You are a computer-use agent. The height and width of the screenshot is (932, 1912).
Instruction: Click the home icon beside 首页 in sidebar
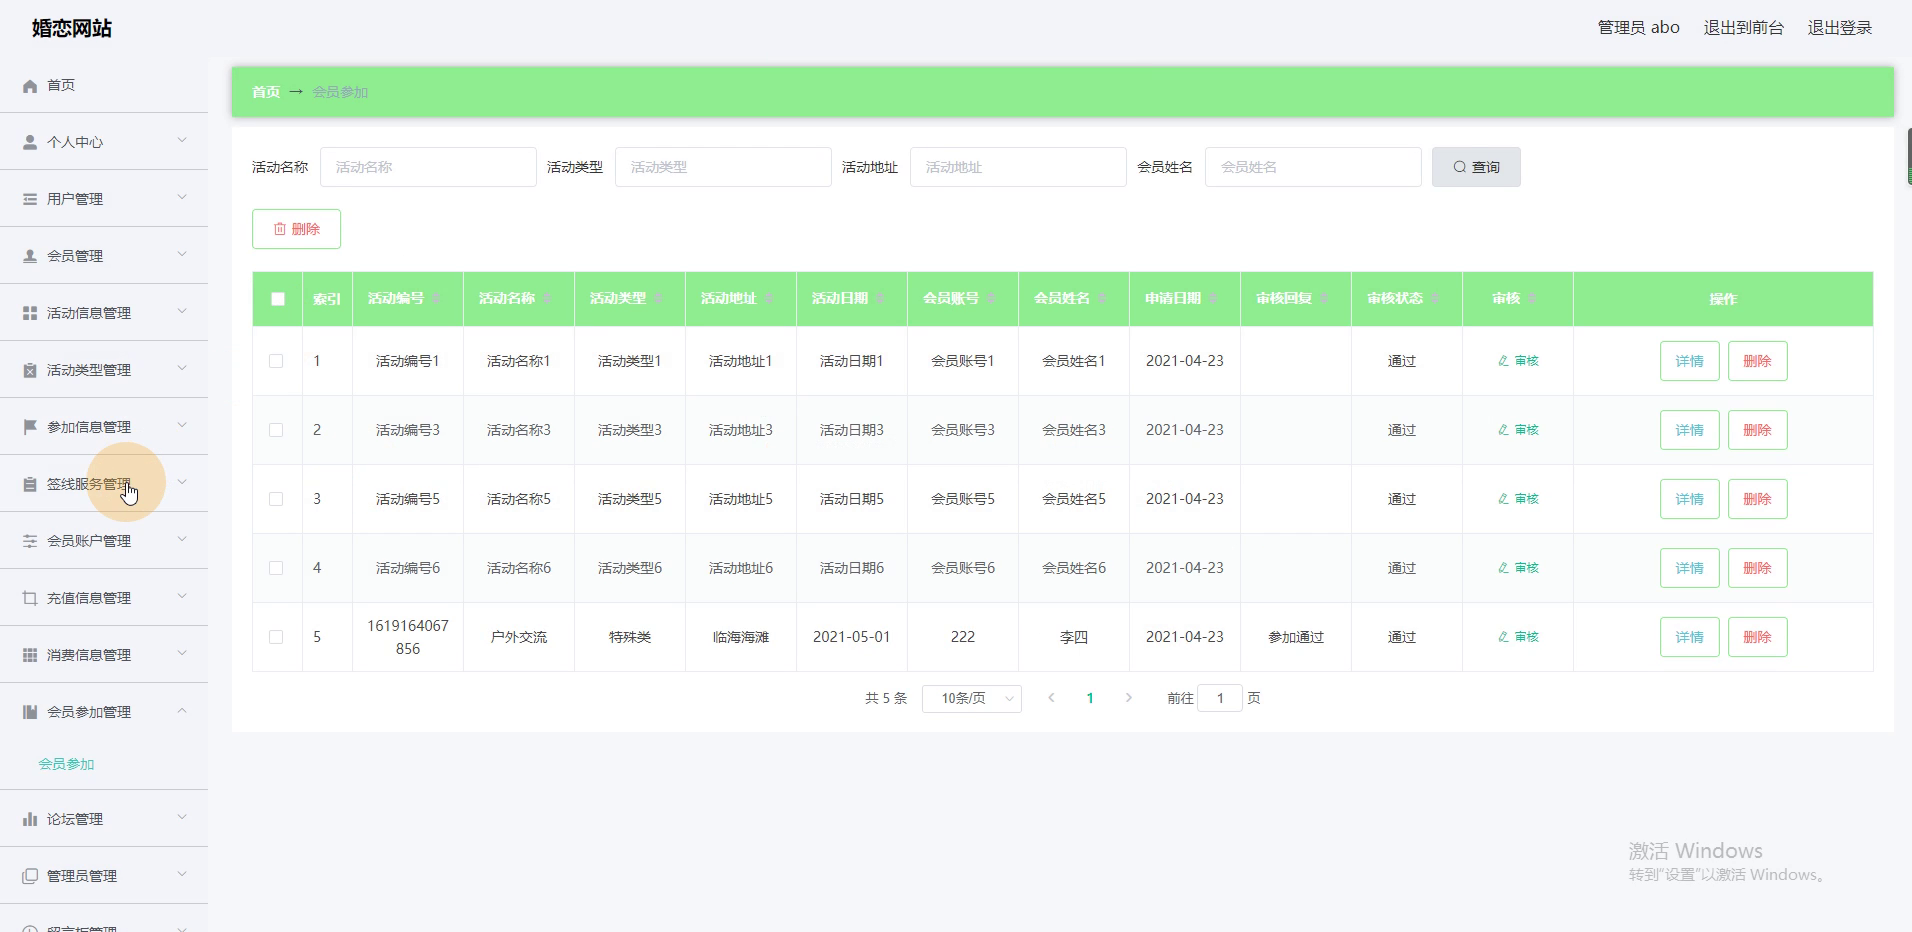point(30,86)
